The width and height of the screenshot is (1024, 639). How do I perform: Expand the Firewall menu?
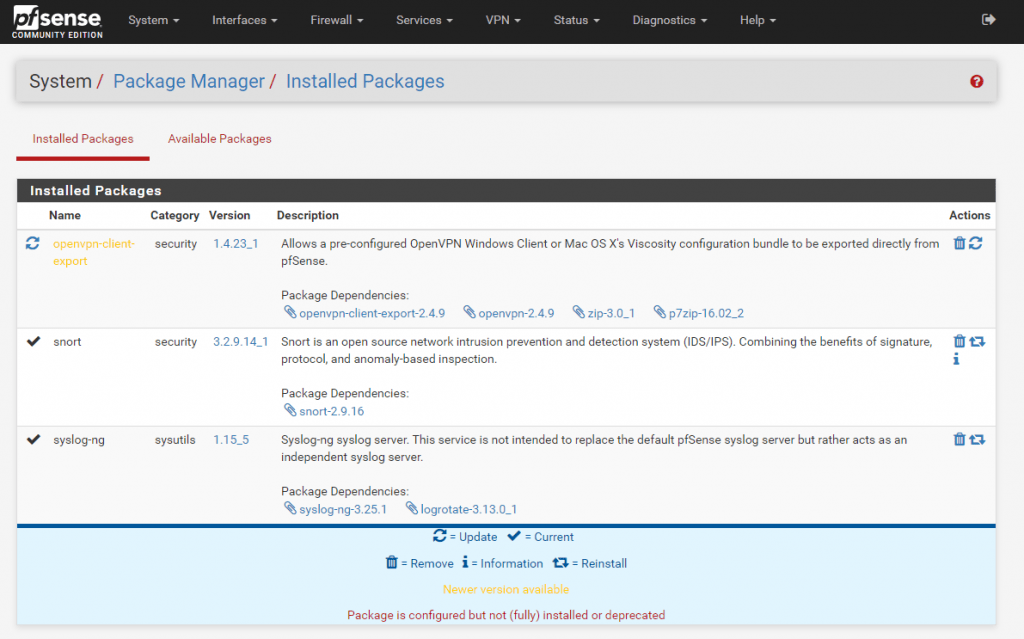(336, 20)
